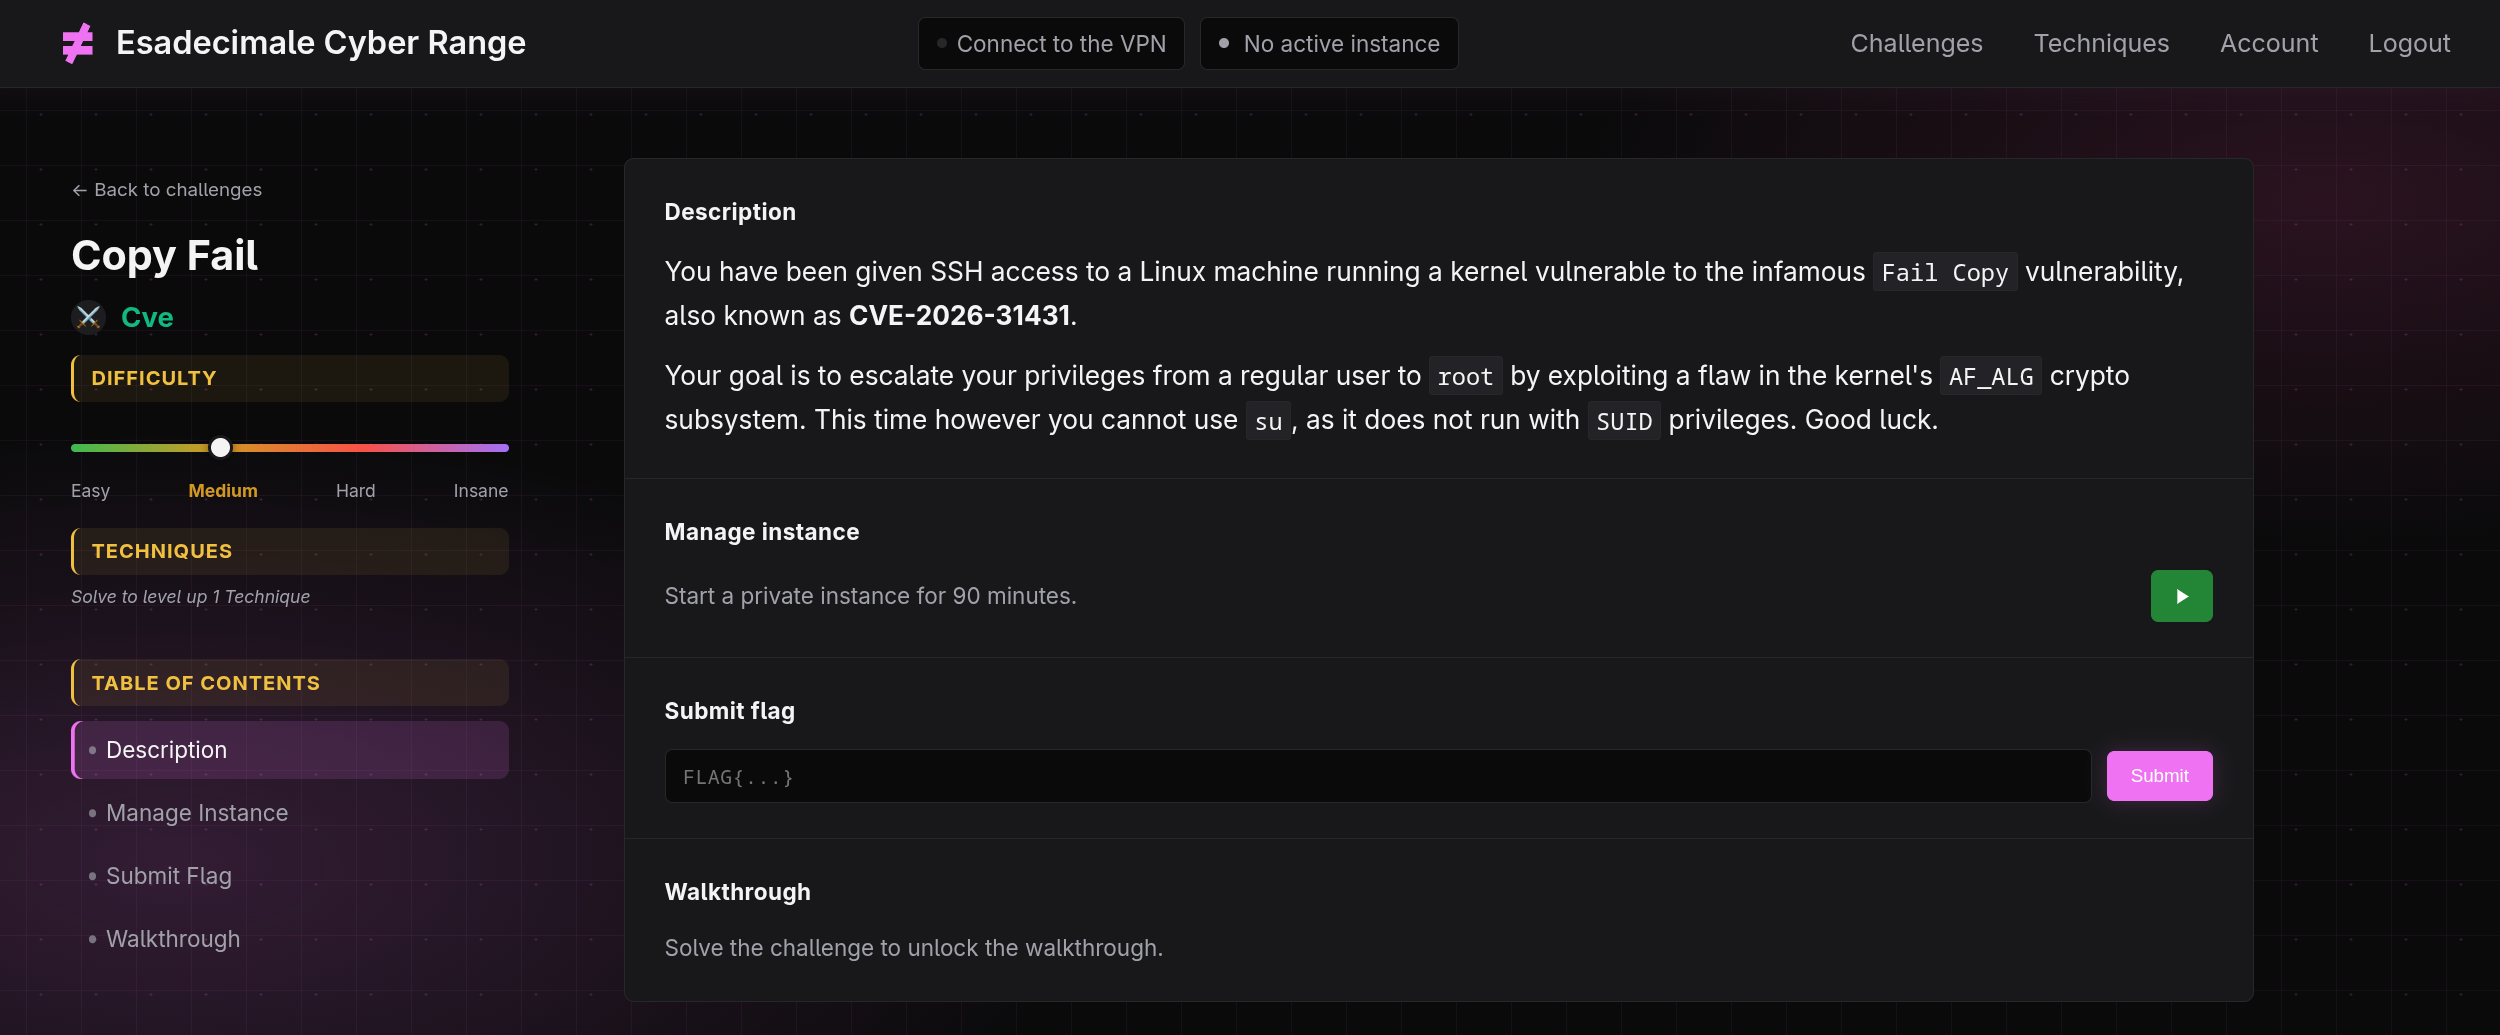Click the Esadecimale Cyber Range title
The height and width of the screenshot is (1035, 2500).
click(x=320, y=43)
